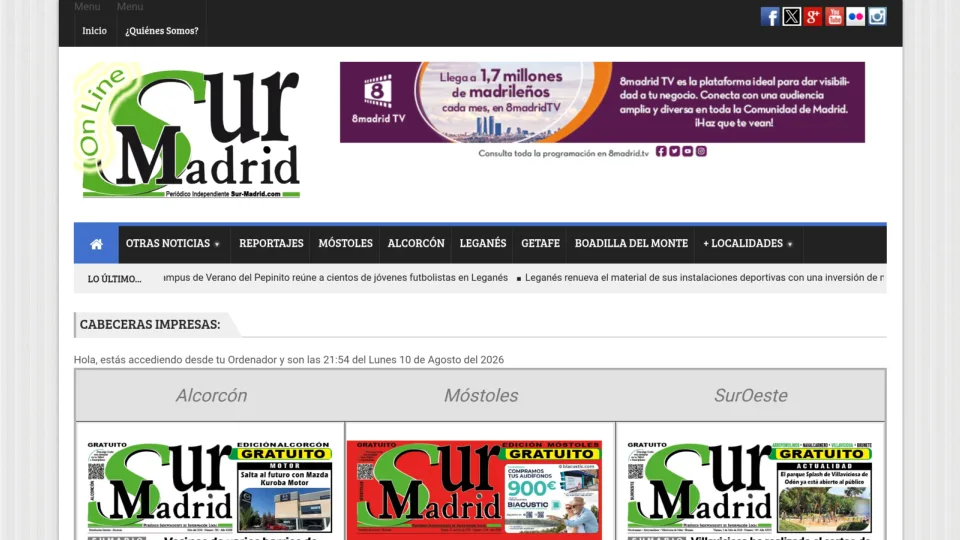Image resolution: width=960 pixels, height=540 pixels.
Task: Open the Móstoles red printed edition cover
Action: click(x=474, y=489)
